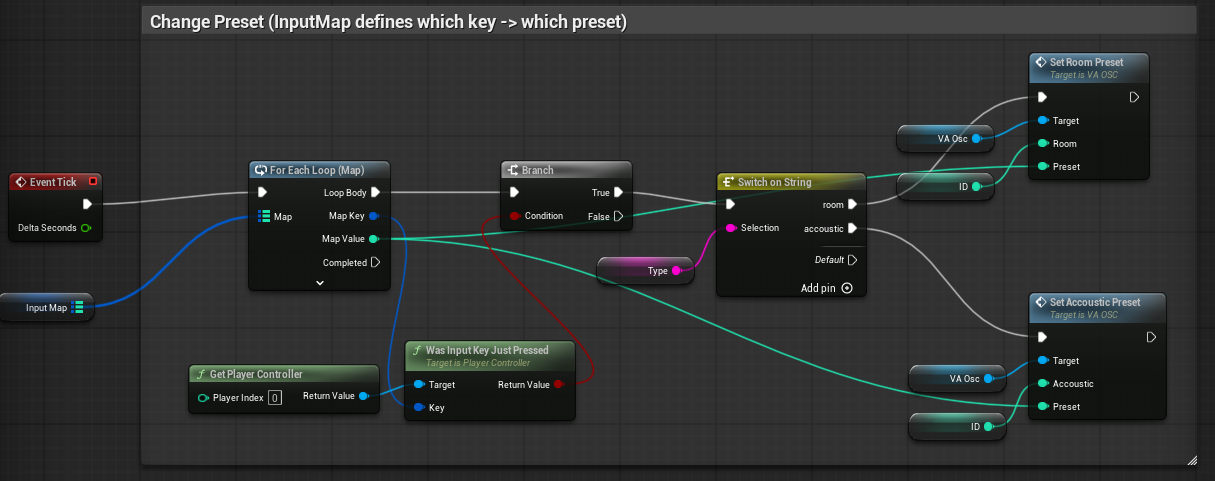This screenshot has width=1215, height=481.
Task: Click the Loop Body execution output pin
Action: point(375,192)
